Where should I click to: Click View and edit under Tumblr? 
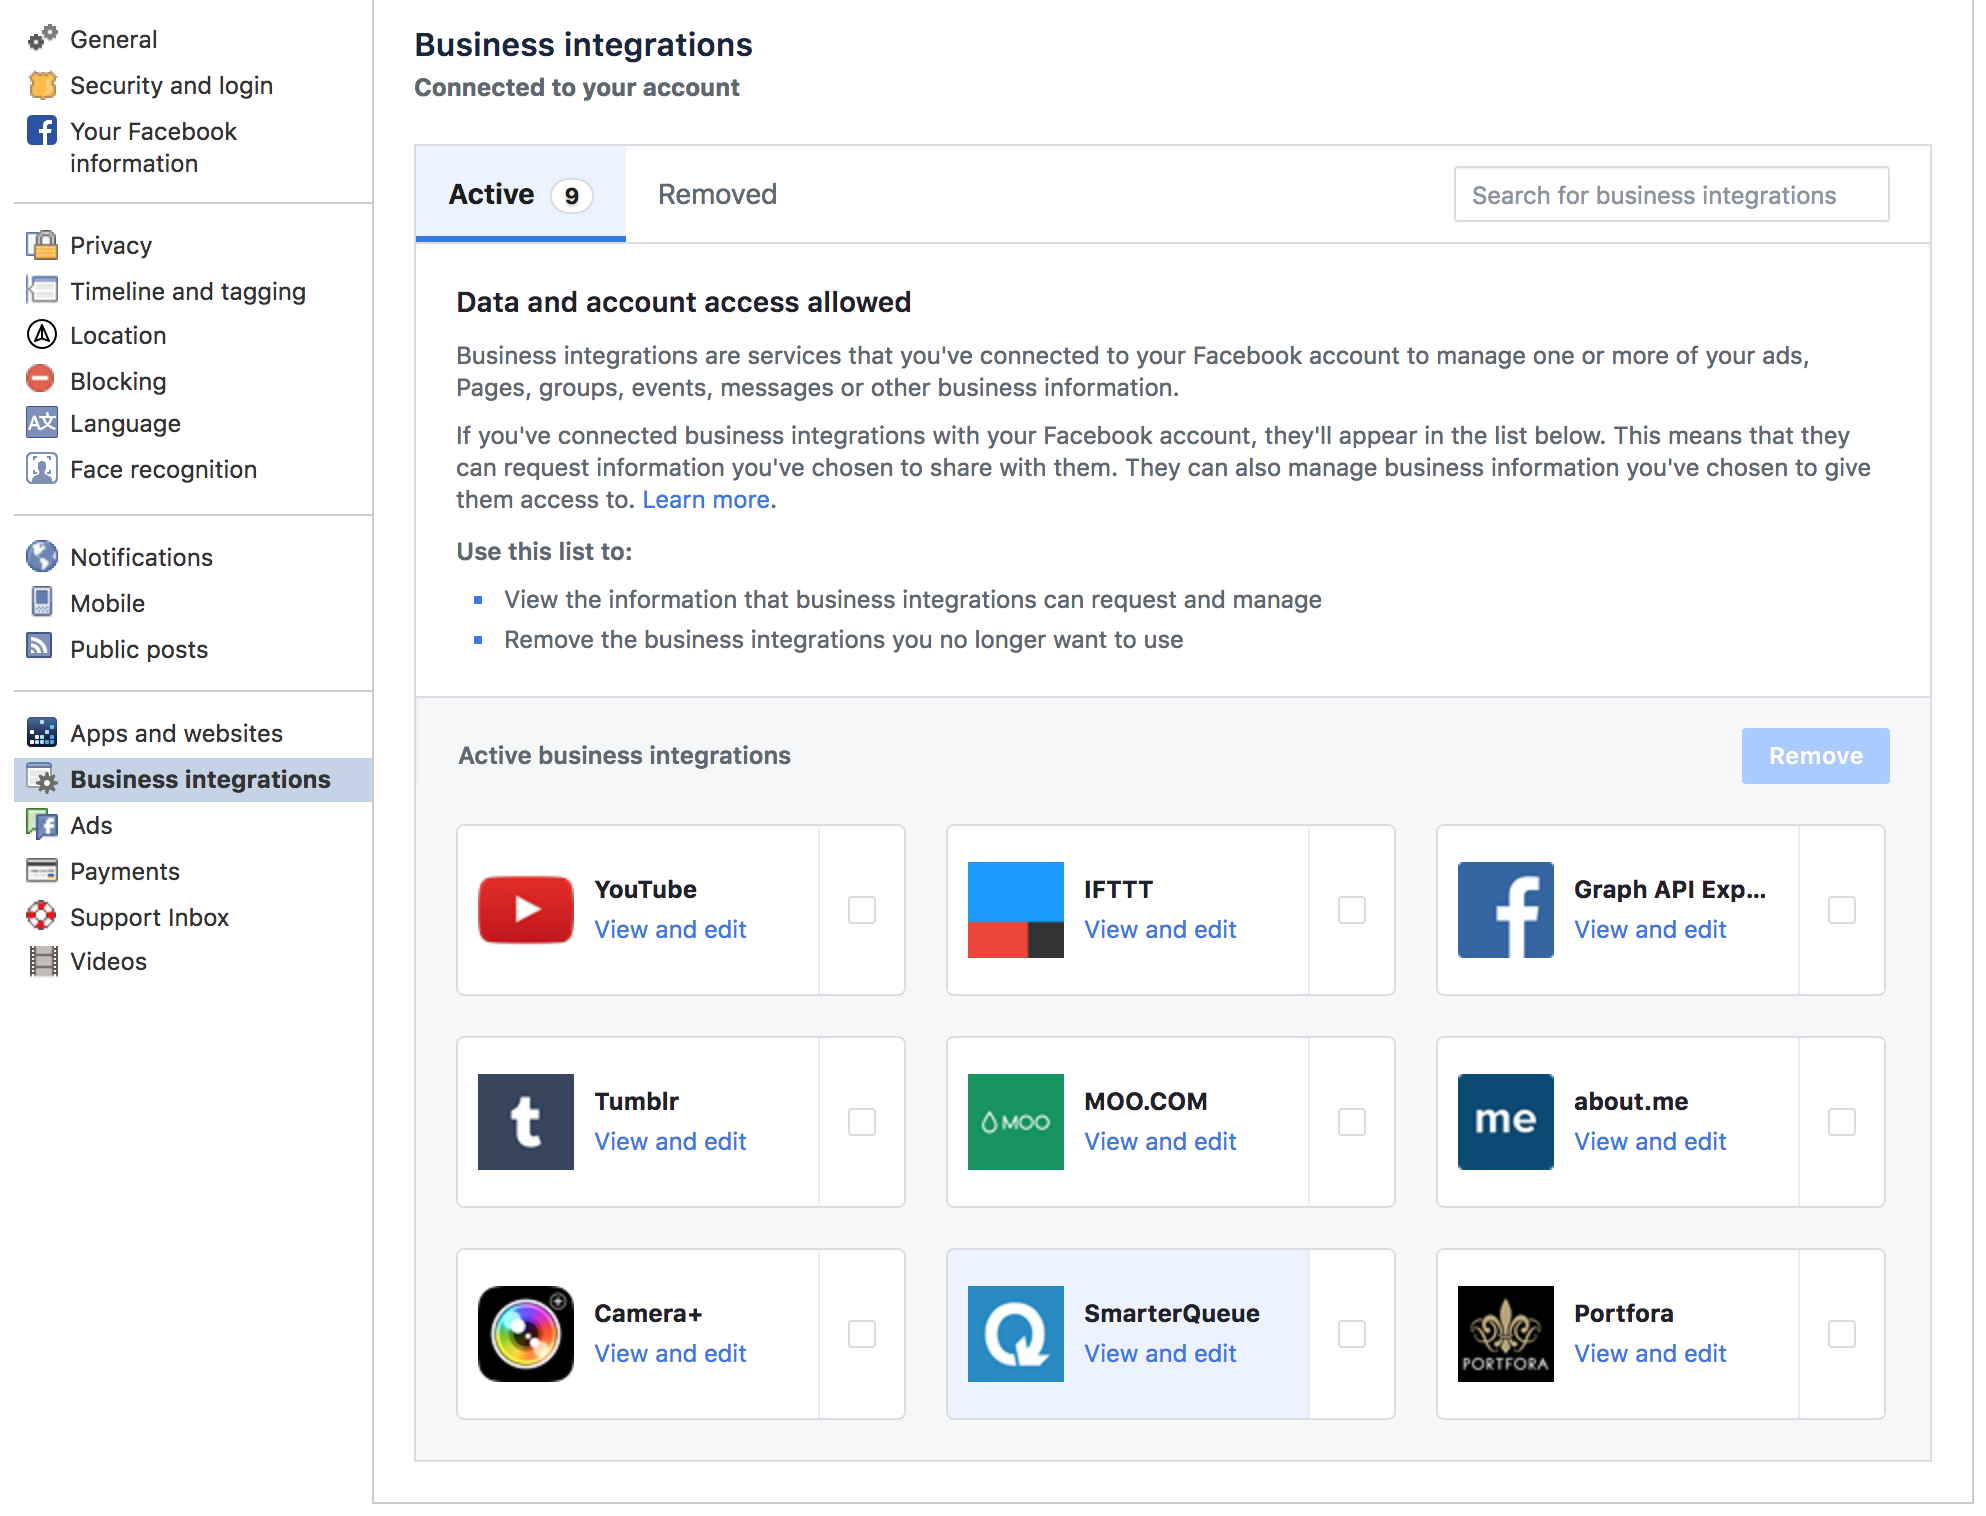tap(670, 1141)
